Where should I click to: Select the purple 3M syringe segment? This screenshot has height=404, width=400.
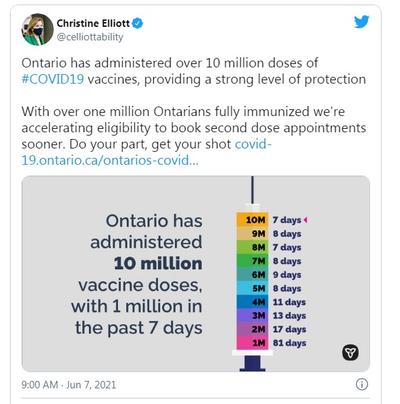[x=252, y=316]
